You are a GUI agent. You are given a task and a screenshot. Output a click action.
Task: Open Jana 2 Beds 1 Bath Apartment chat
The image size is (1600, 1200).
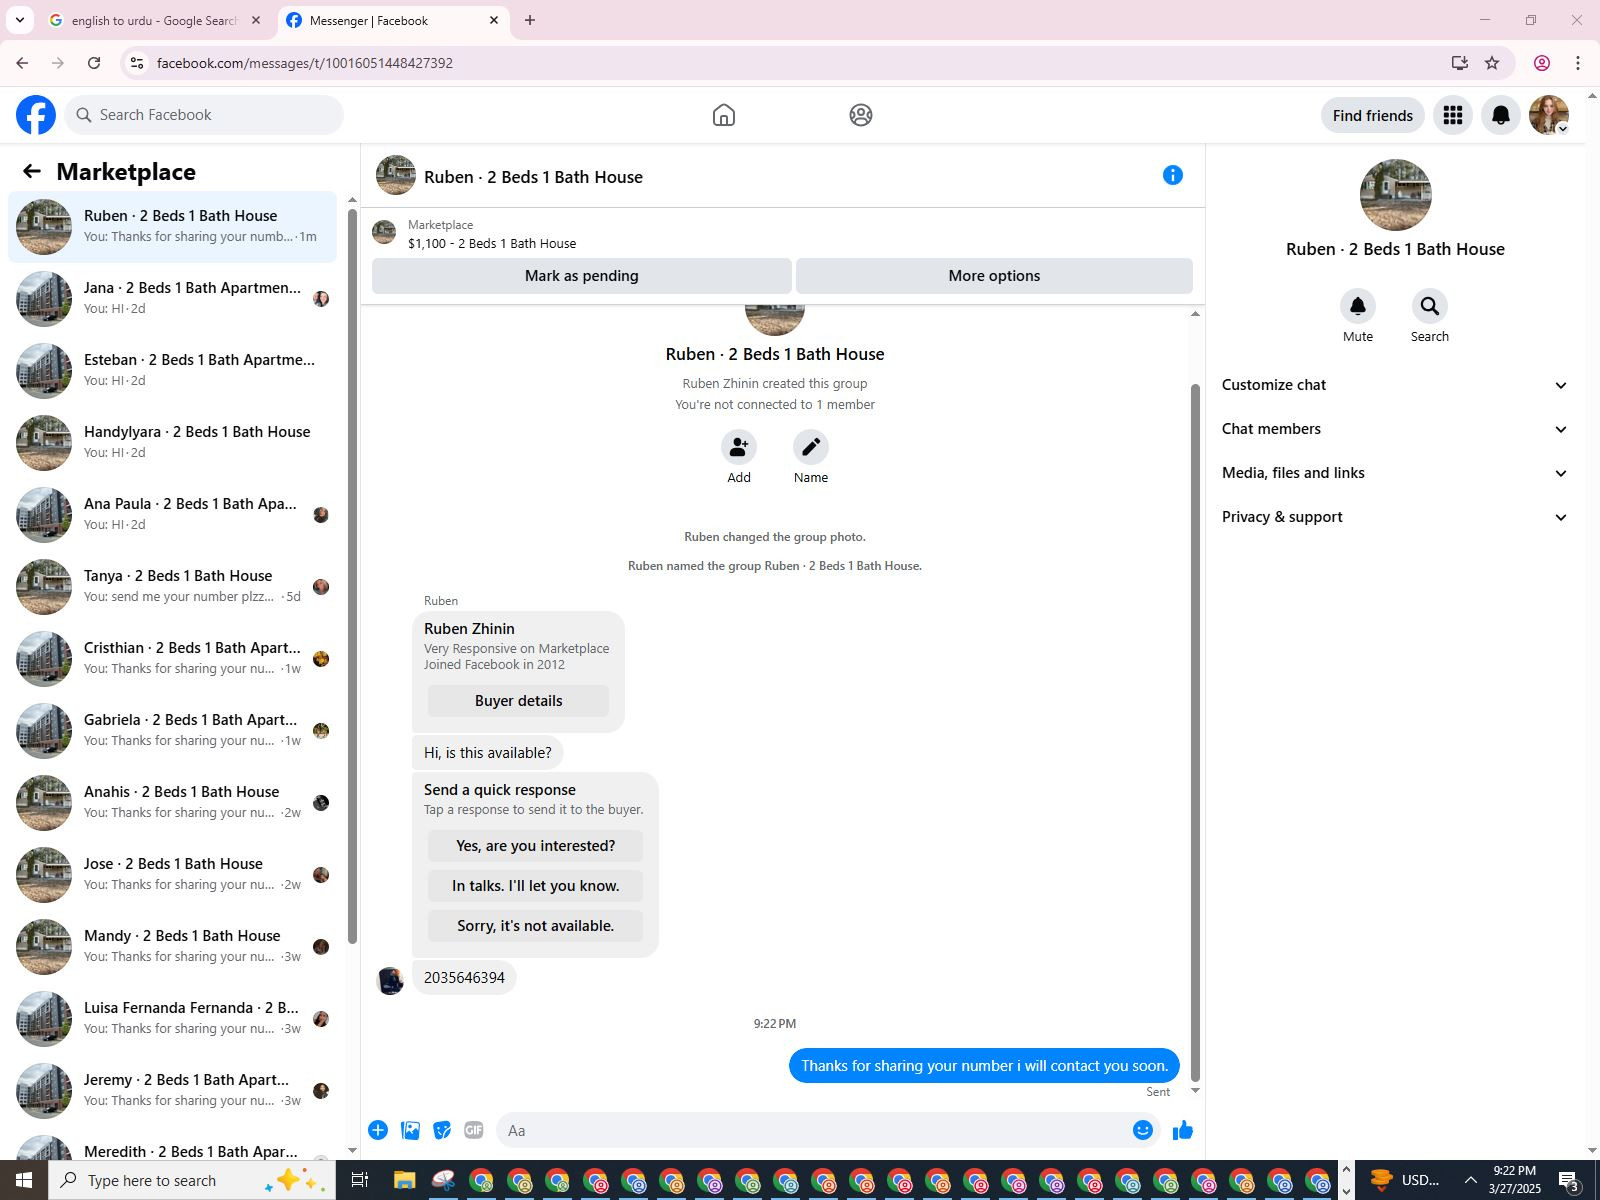tap(172, 298)
